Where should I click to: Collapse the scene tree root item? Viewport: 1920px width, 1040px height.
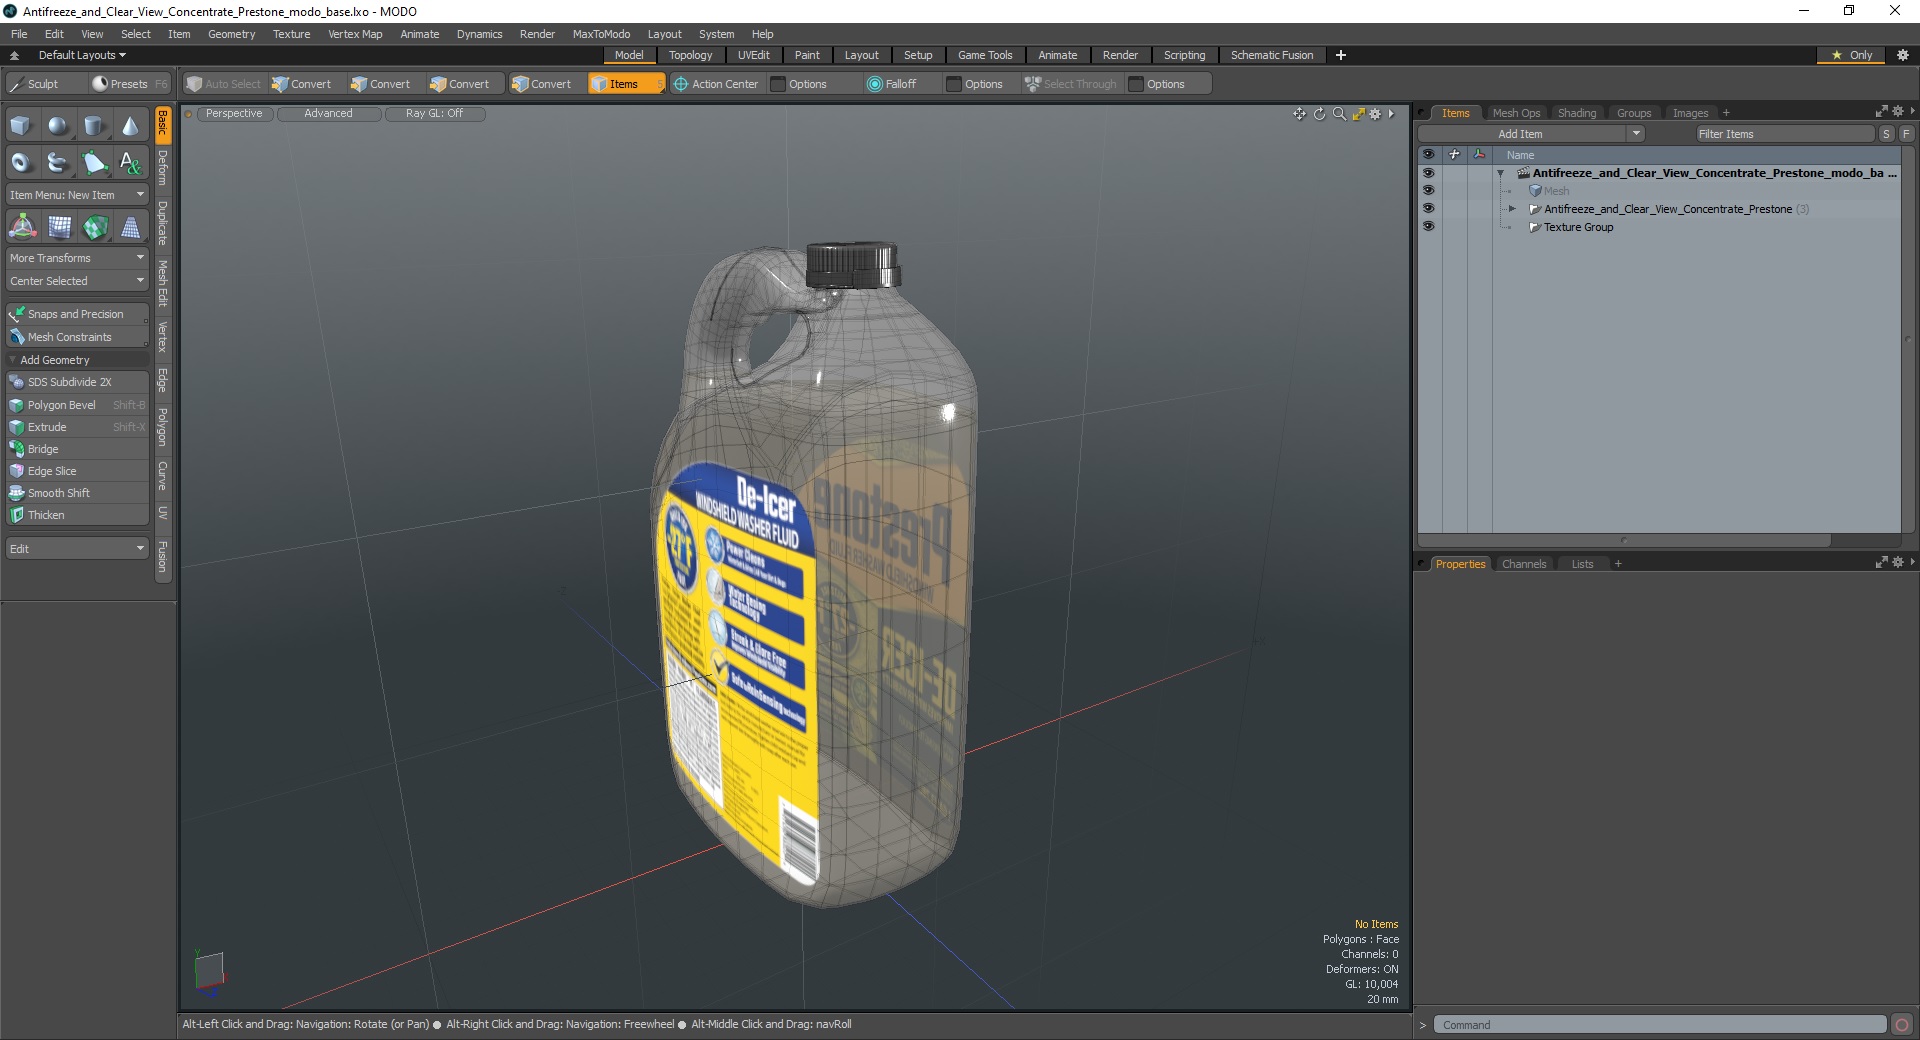click(x=1500, y=174)
